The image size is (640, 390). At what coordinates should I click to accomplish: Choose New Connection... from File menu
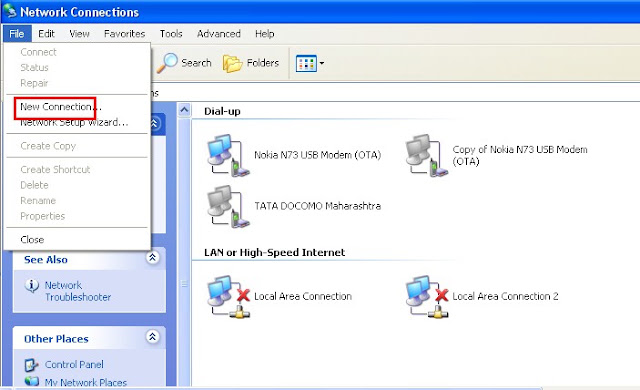pos(77,107)
